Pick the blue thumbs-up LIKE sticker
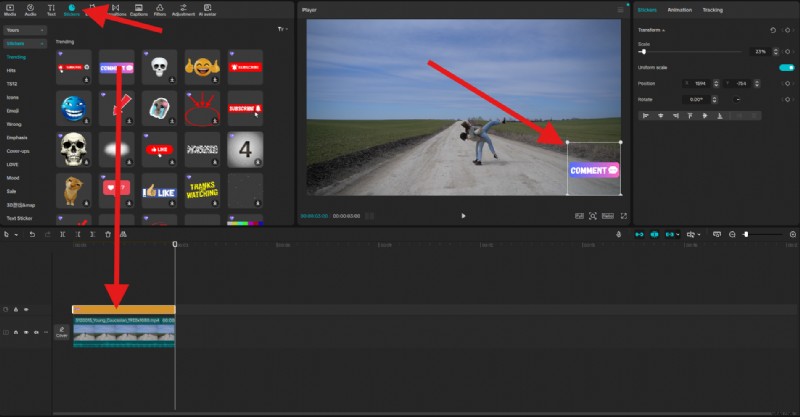 (159, 190)
